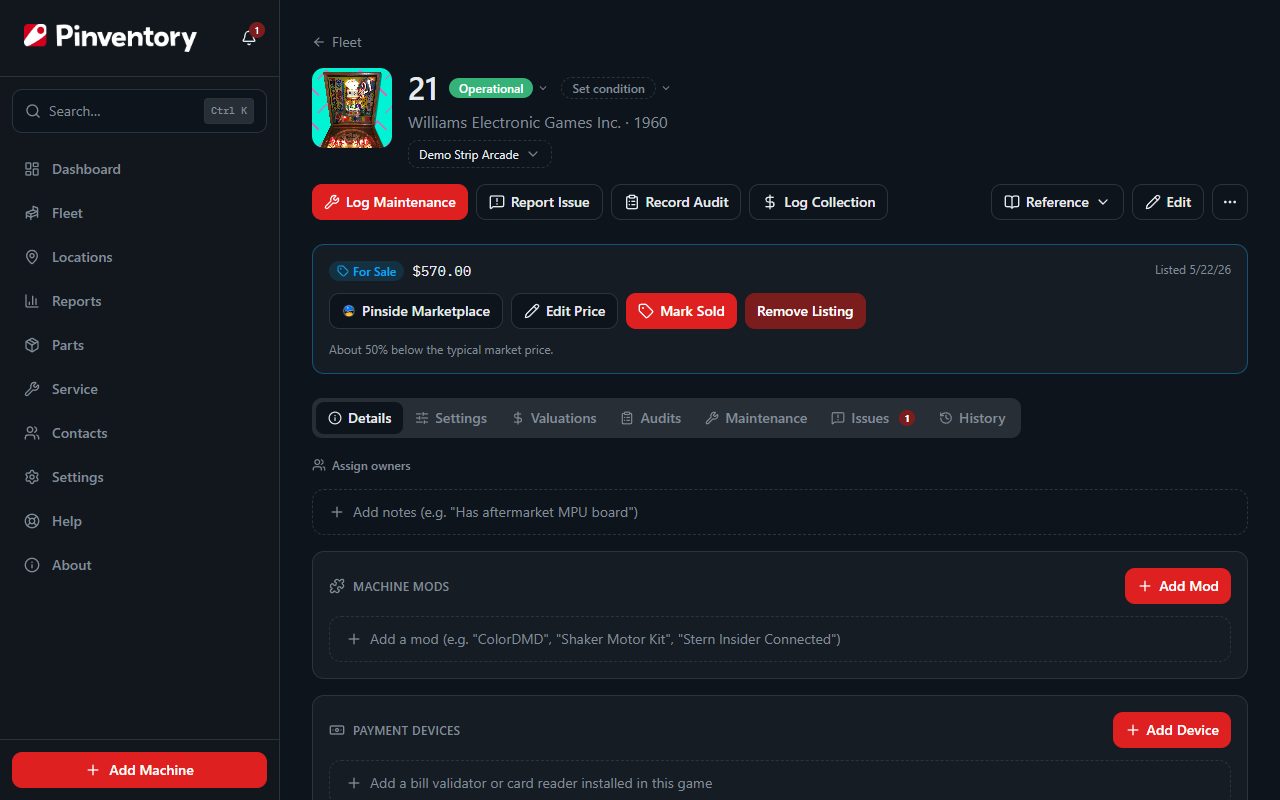The image size is (1280, 800).
Task: Go to Fleet in sidebar
Action: click(x=139, y=213)
